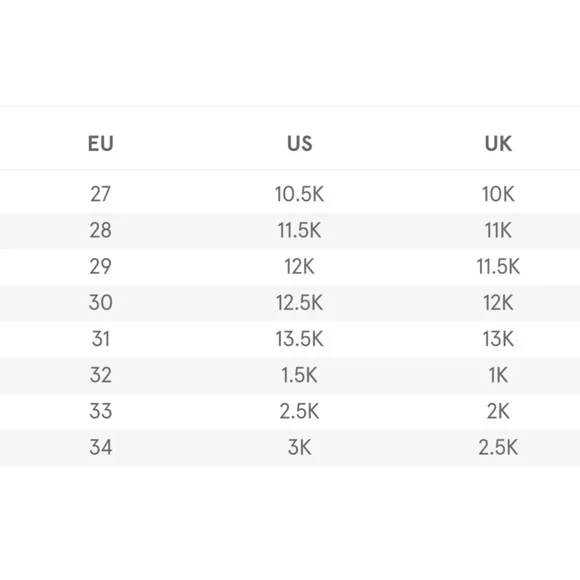580x580 pixels.
Task: Click US size 11.5K cell
Action: 300,230
